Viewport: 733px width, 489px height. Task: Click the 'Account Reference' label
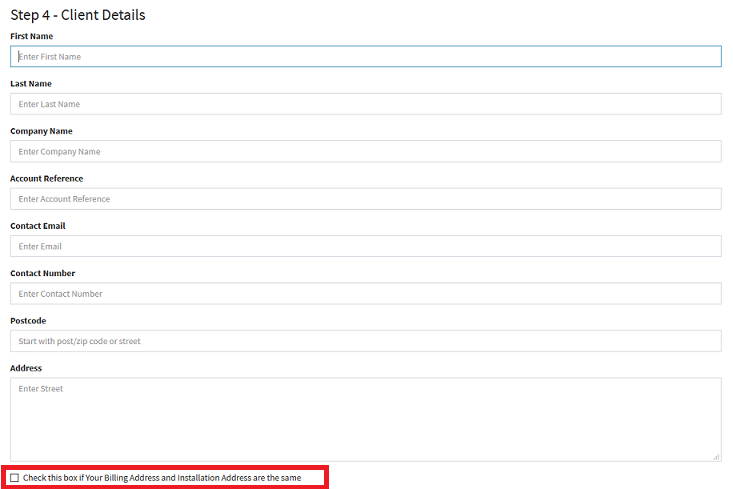[46, 179]
